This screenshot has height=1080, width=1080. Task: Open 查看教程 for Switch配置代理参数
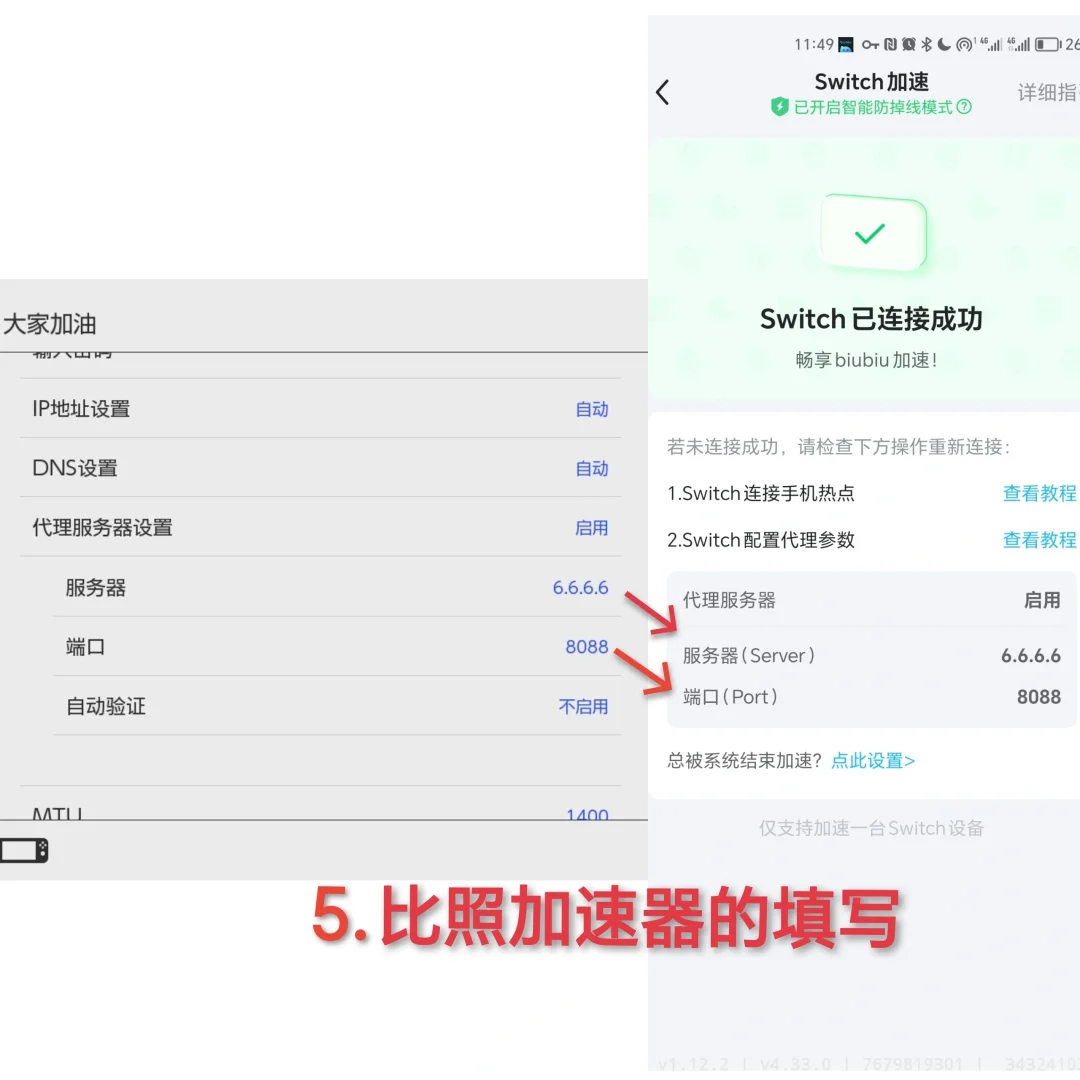1039,540
